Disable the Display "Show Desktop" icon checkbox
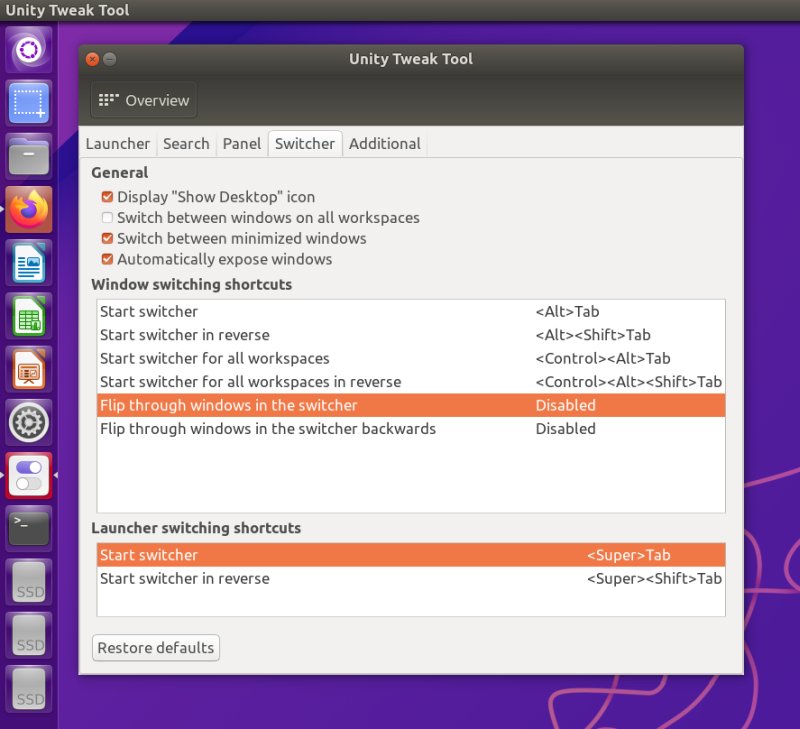The image size is (800, 729). (107, 197)
